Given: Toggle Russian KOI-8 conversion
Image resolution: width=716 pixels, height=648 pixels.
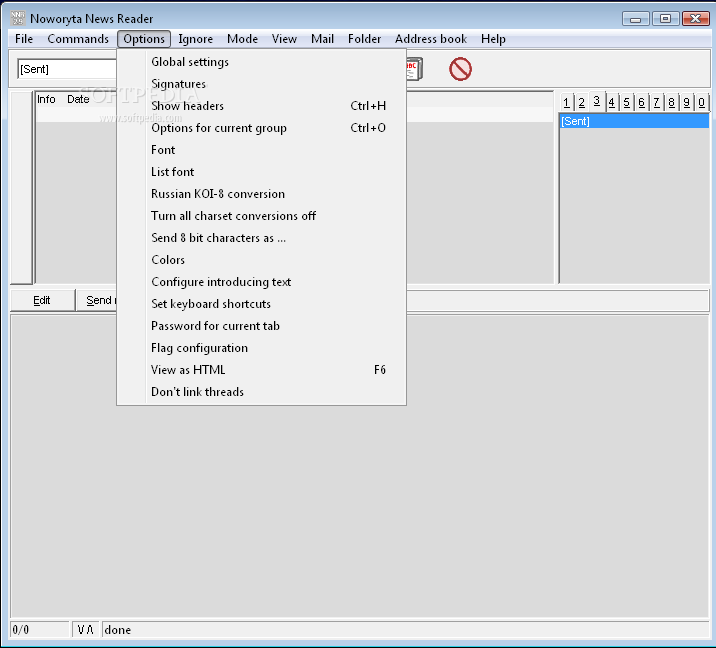Looking at the screenshot, I should (262, 194).
